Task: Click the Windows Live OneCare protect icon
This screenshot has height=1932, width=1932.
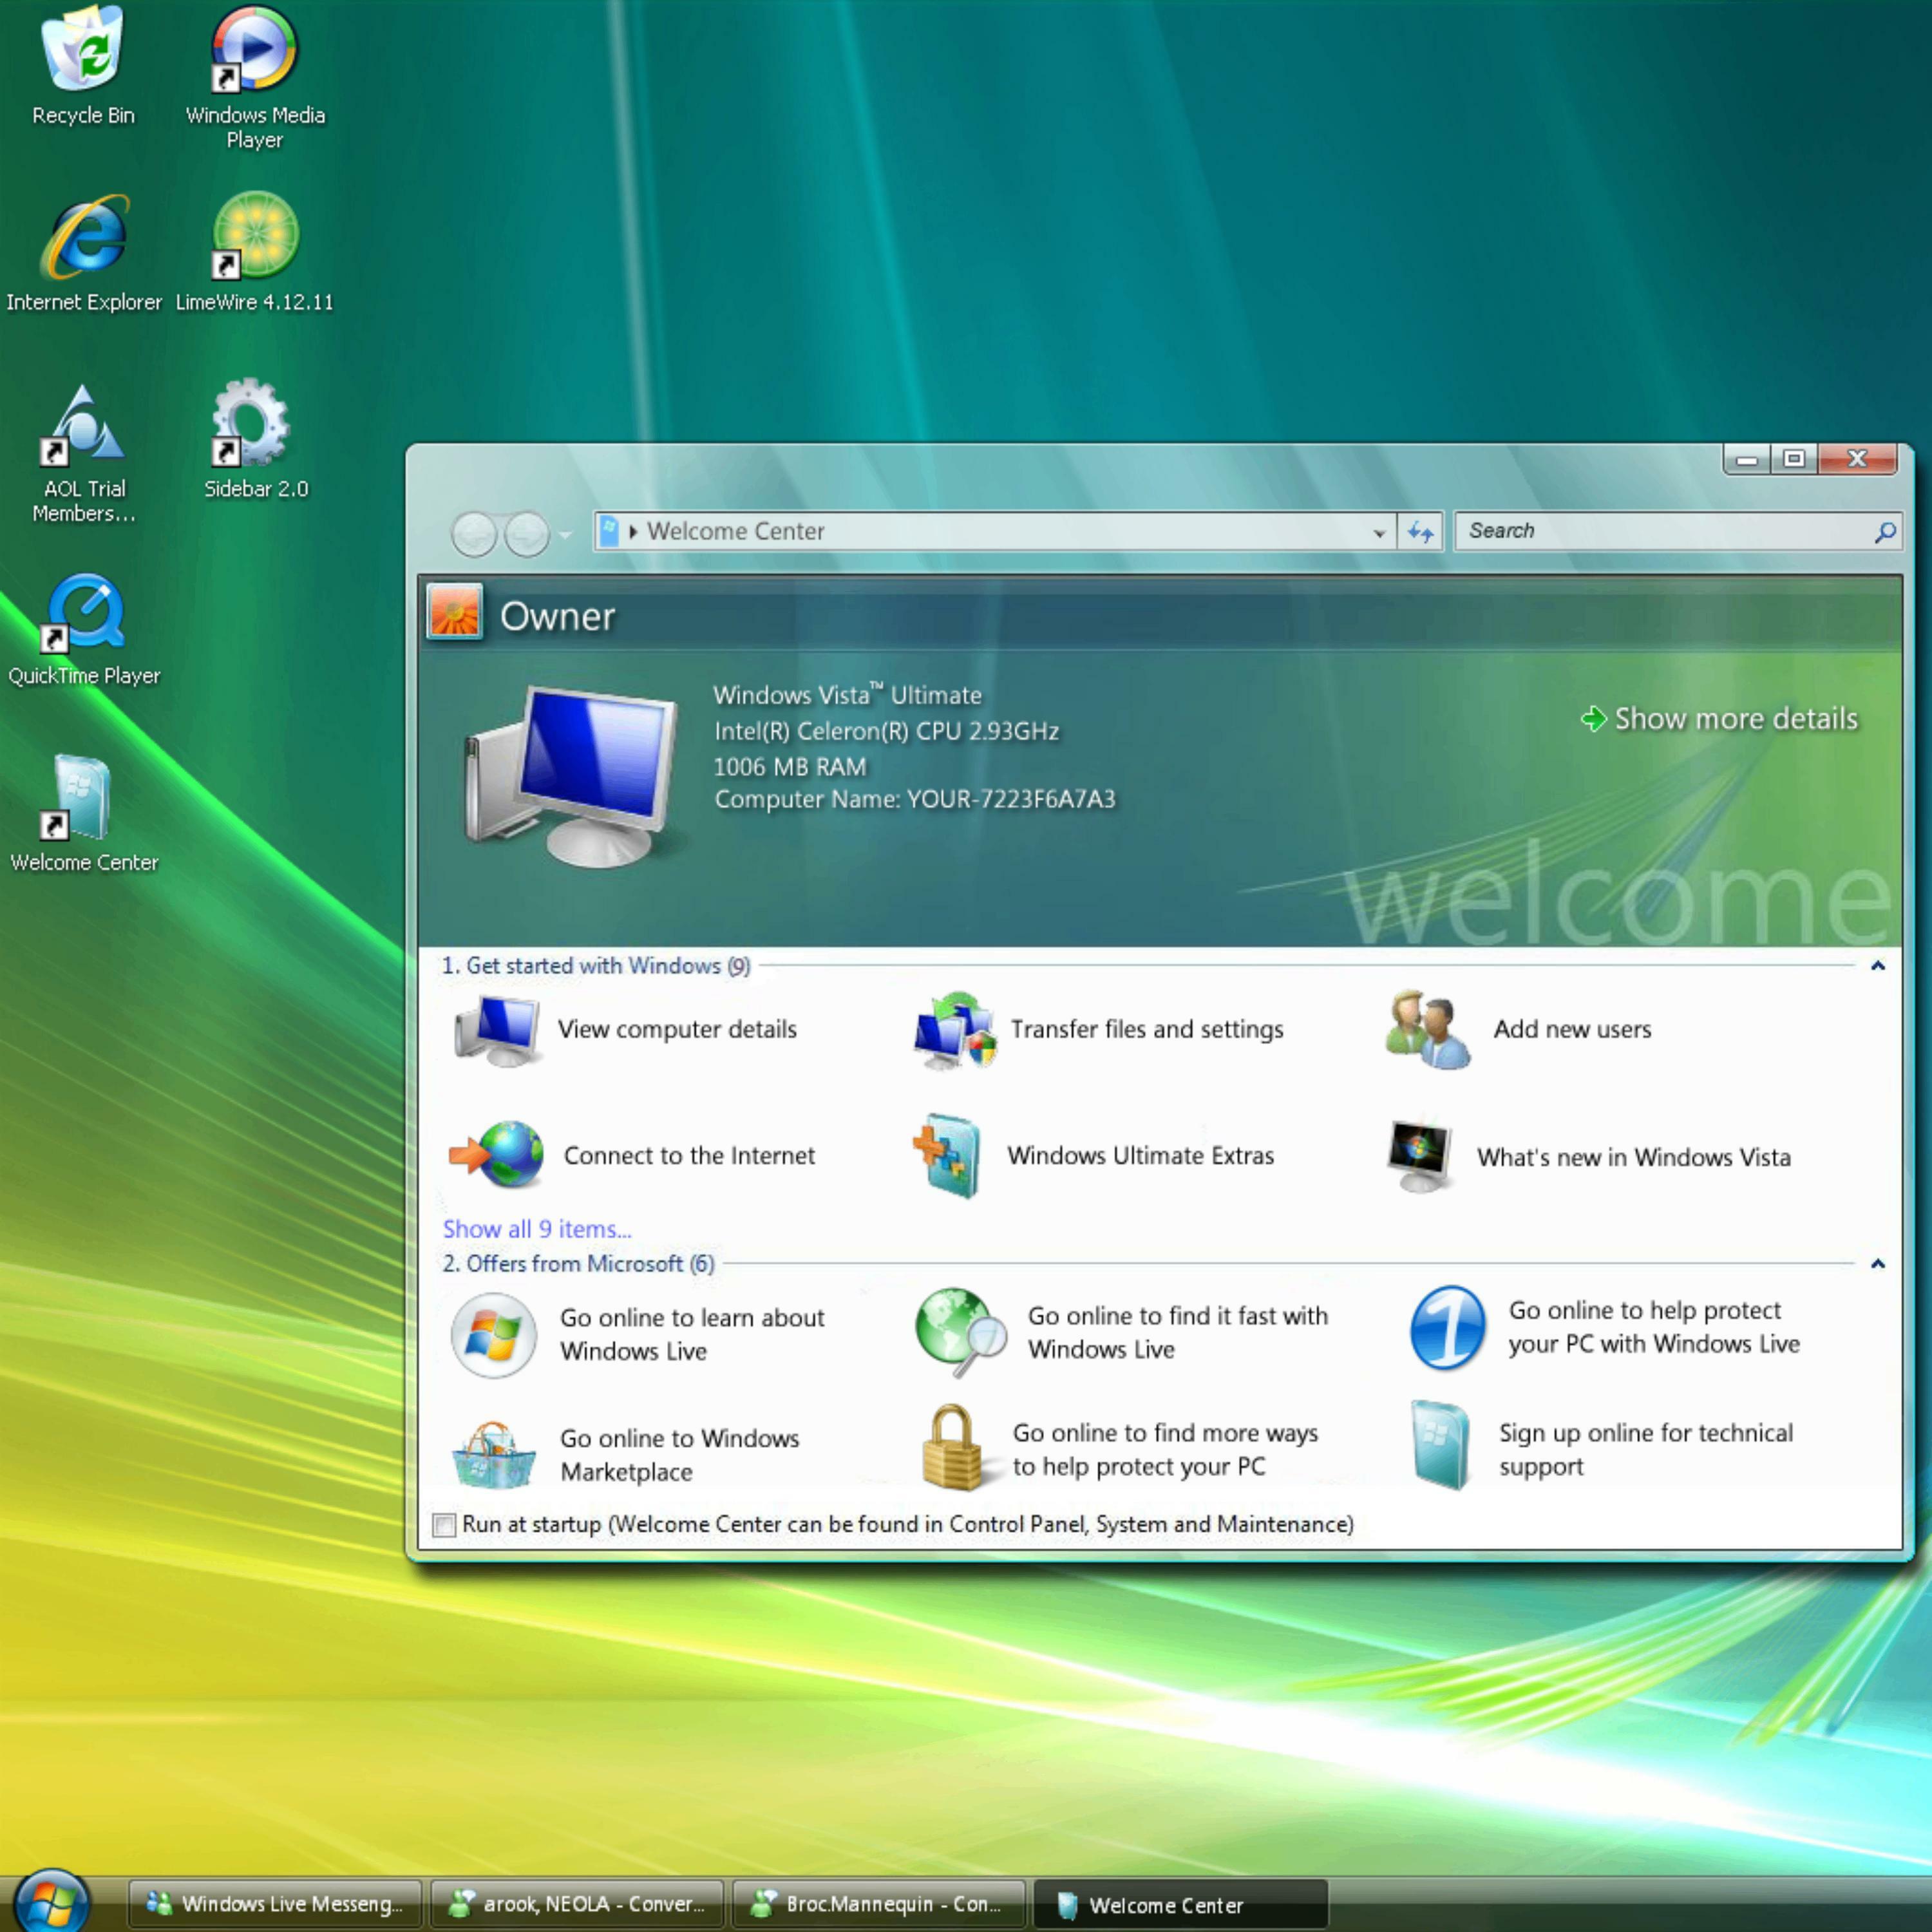Action: tap(1447, 1328)
